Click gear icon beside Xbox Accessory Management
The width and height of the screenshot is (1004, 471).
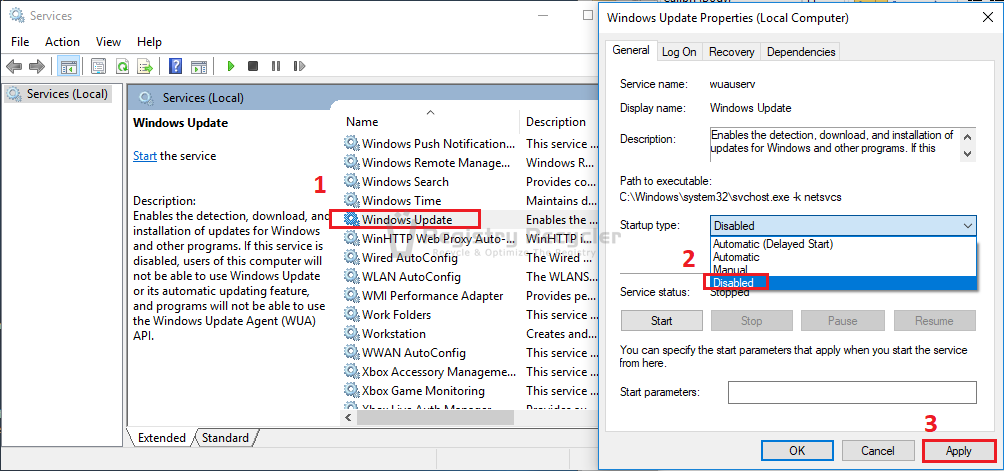(x=352, y=371)
